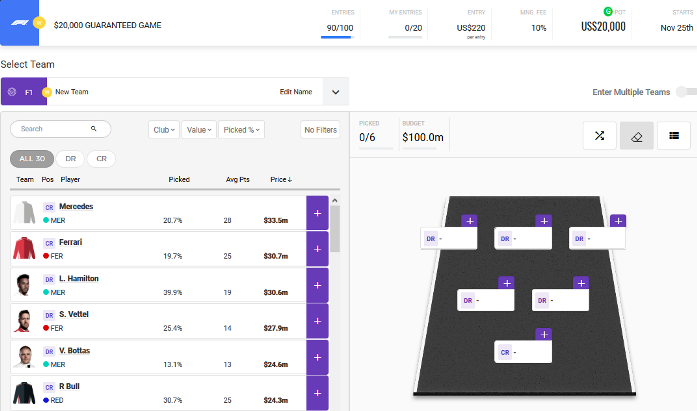Screen dimensions: 697x411
Task: Click the player list scrollbar thumb
Action: coord(335,229)
